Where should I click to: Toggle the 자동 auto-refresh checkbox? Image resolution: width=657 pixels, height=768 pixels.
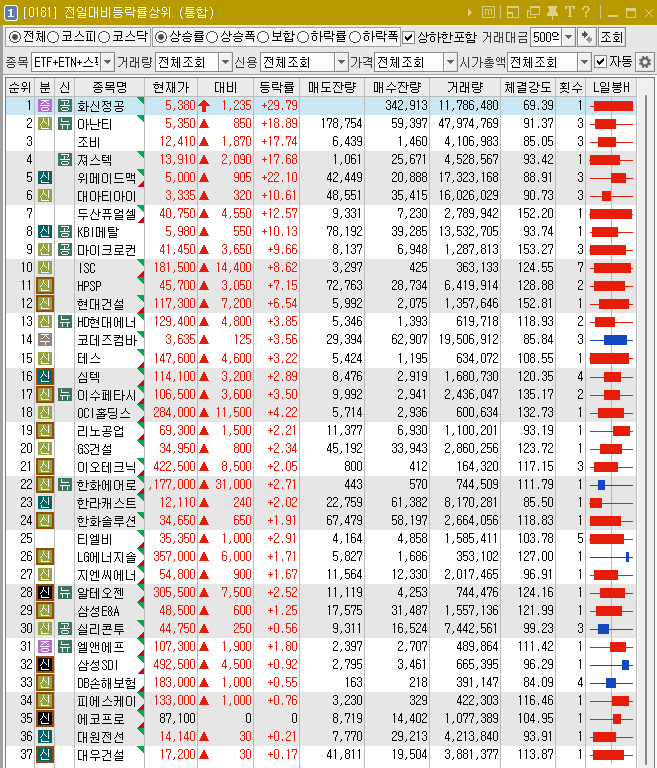point(600,62)
